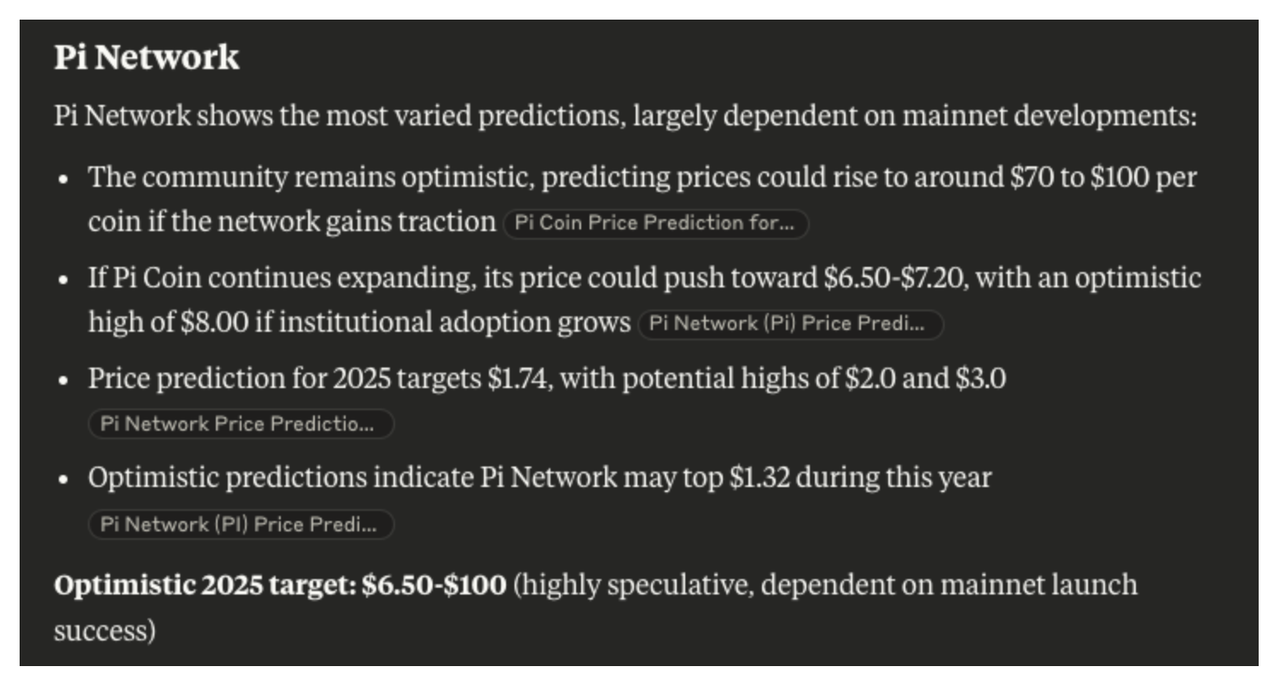Click the "Pi Network" heading
The image size is (1280, 684).
tap(147, 57)
